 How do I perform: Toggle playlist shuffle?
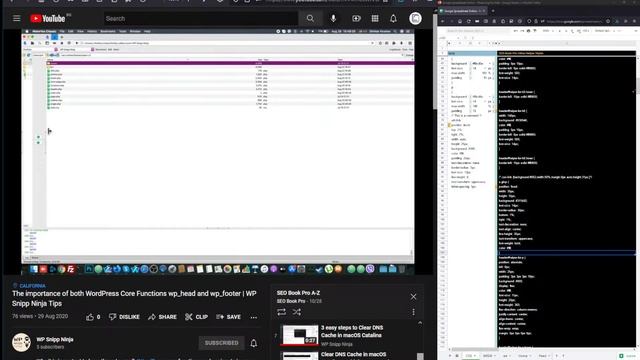(297, 312)
